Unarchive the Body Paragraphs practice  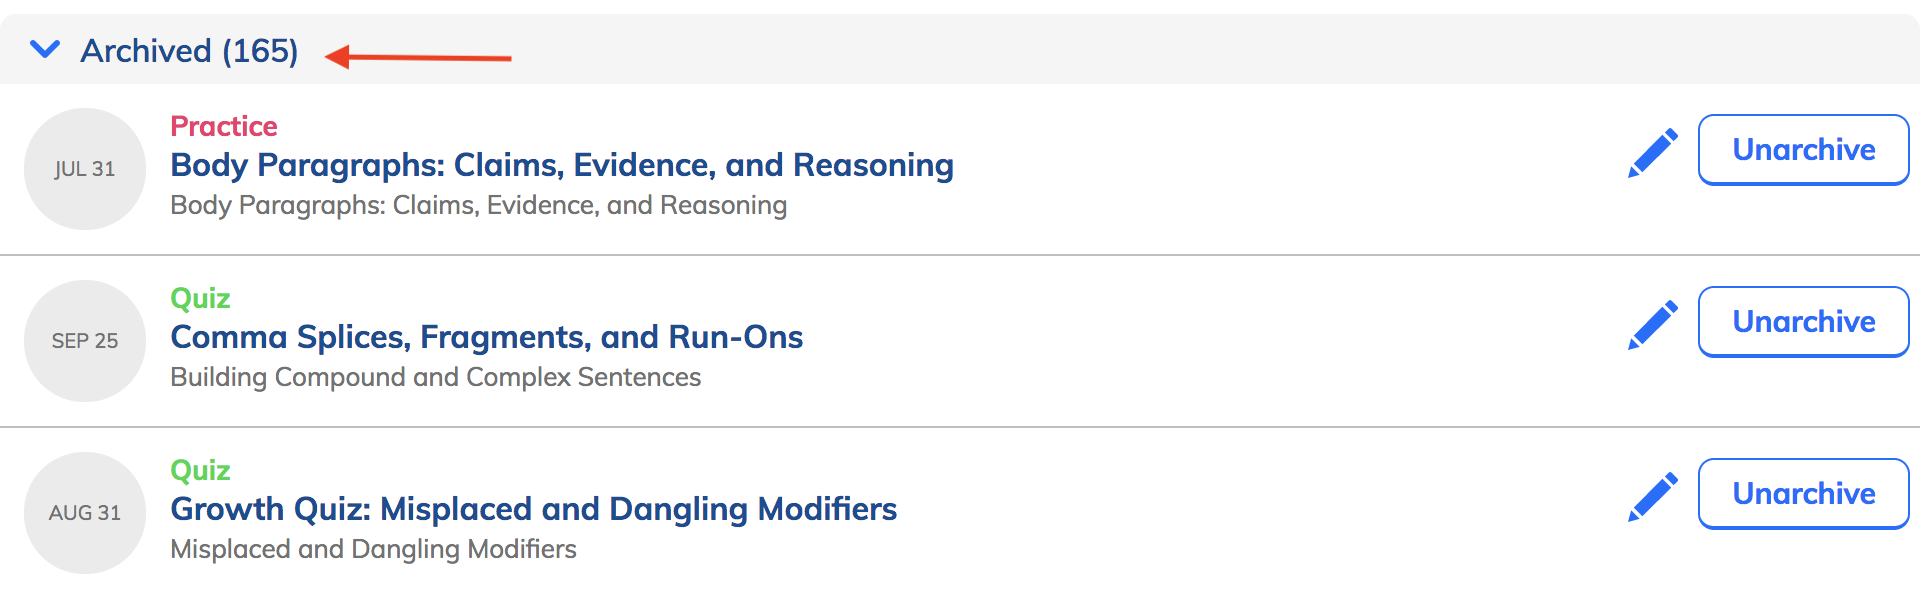1803,150
